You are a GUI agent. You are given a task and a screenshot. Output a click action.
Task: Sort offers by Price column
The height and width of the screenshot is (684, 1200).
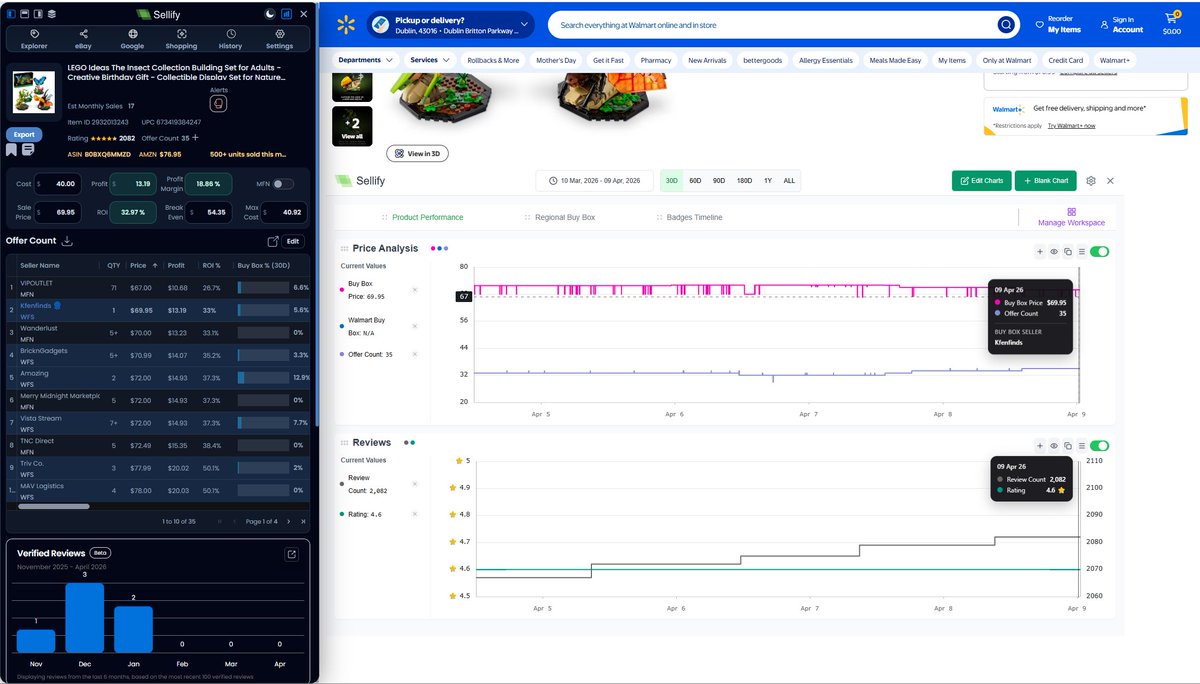[x=144, y=265]
